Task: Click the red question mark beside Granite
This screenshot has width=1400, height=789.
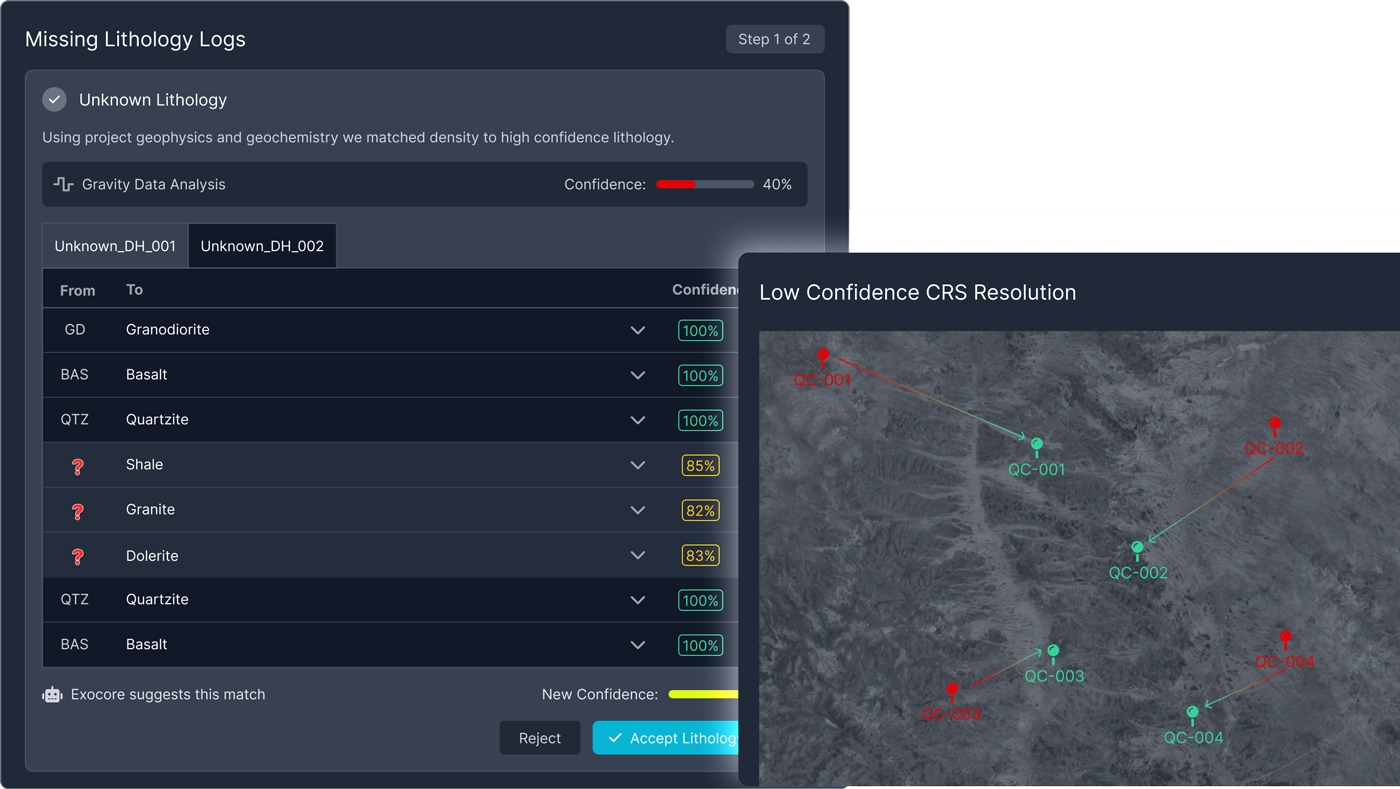Action: click(78, 510)
